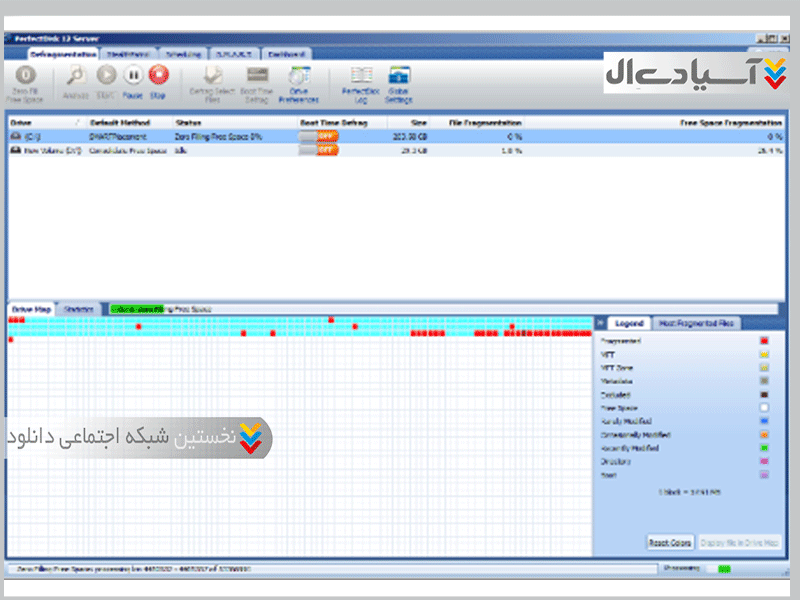Open Drive Preferences from the toolbar
This screenshot has width=800, height=600.
(x=298, y=77)
